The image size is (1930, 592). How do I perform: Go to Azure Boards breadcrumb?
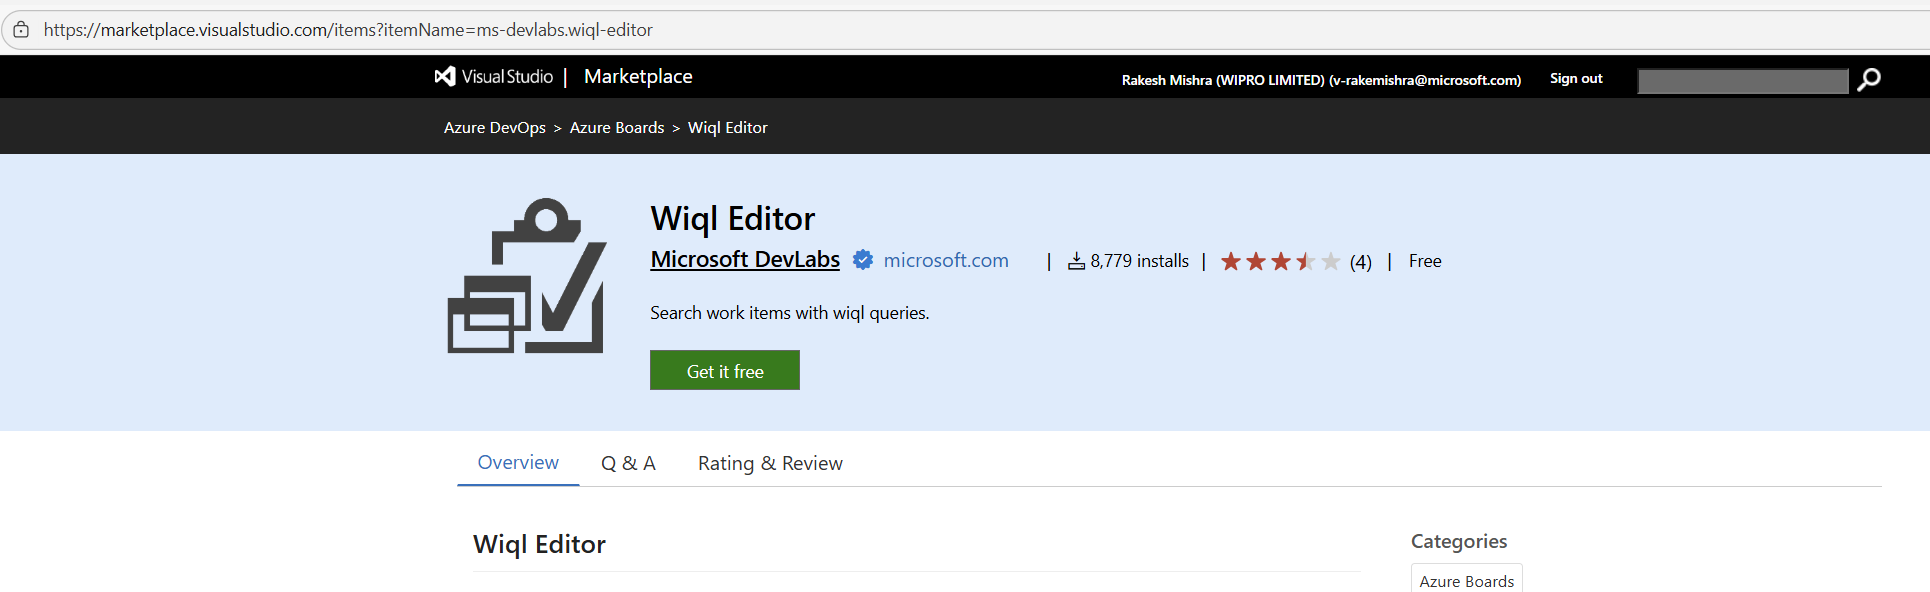click(x=617, y=127)
